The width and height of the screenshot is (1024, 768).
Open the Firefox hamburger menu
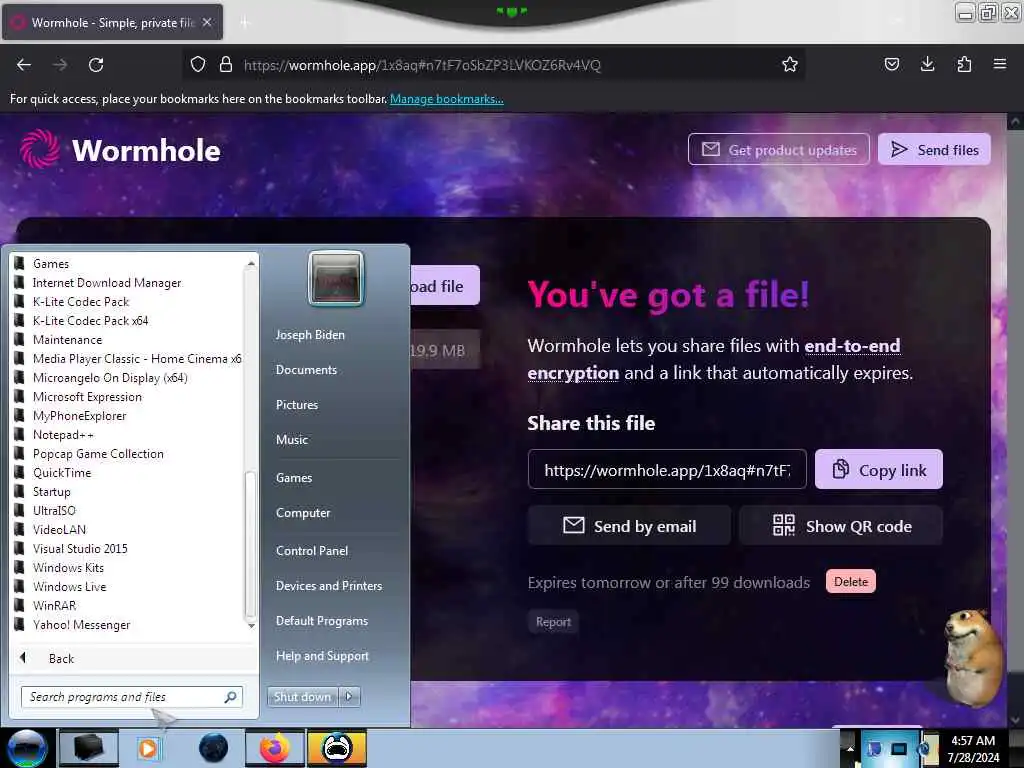click(x=999, y=65)
